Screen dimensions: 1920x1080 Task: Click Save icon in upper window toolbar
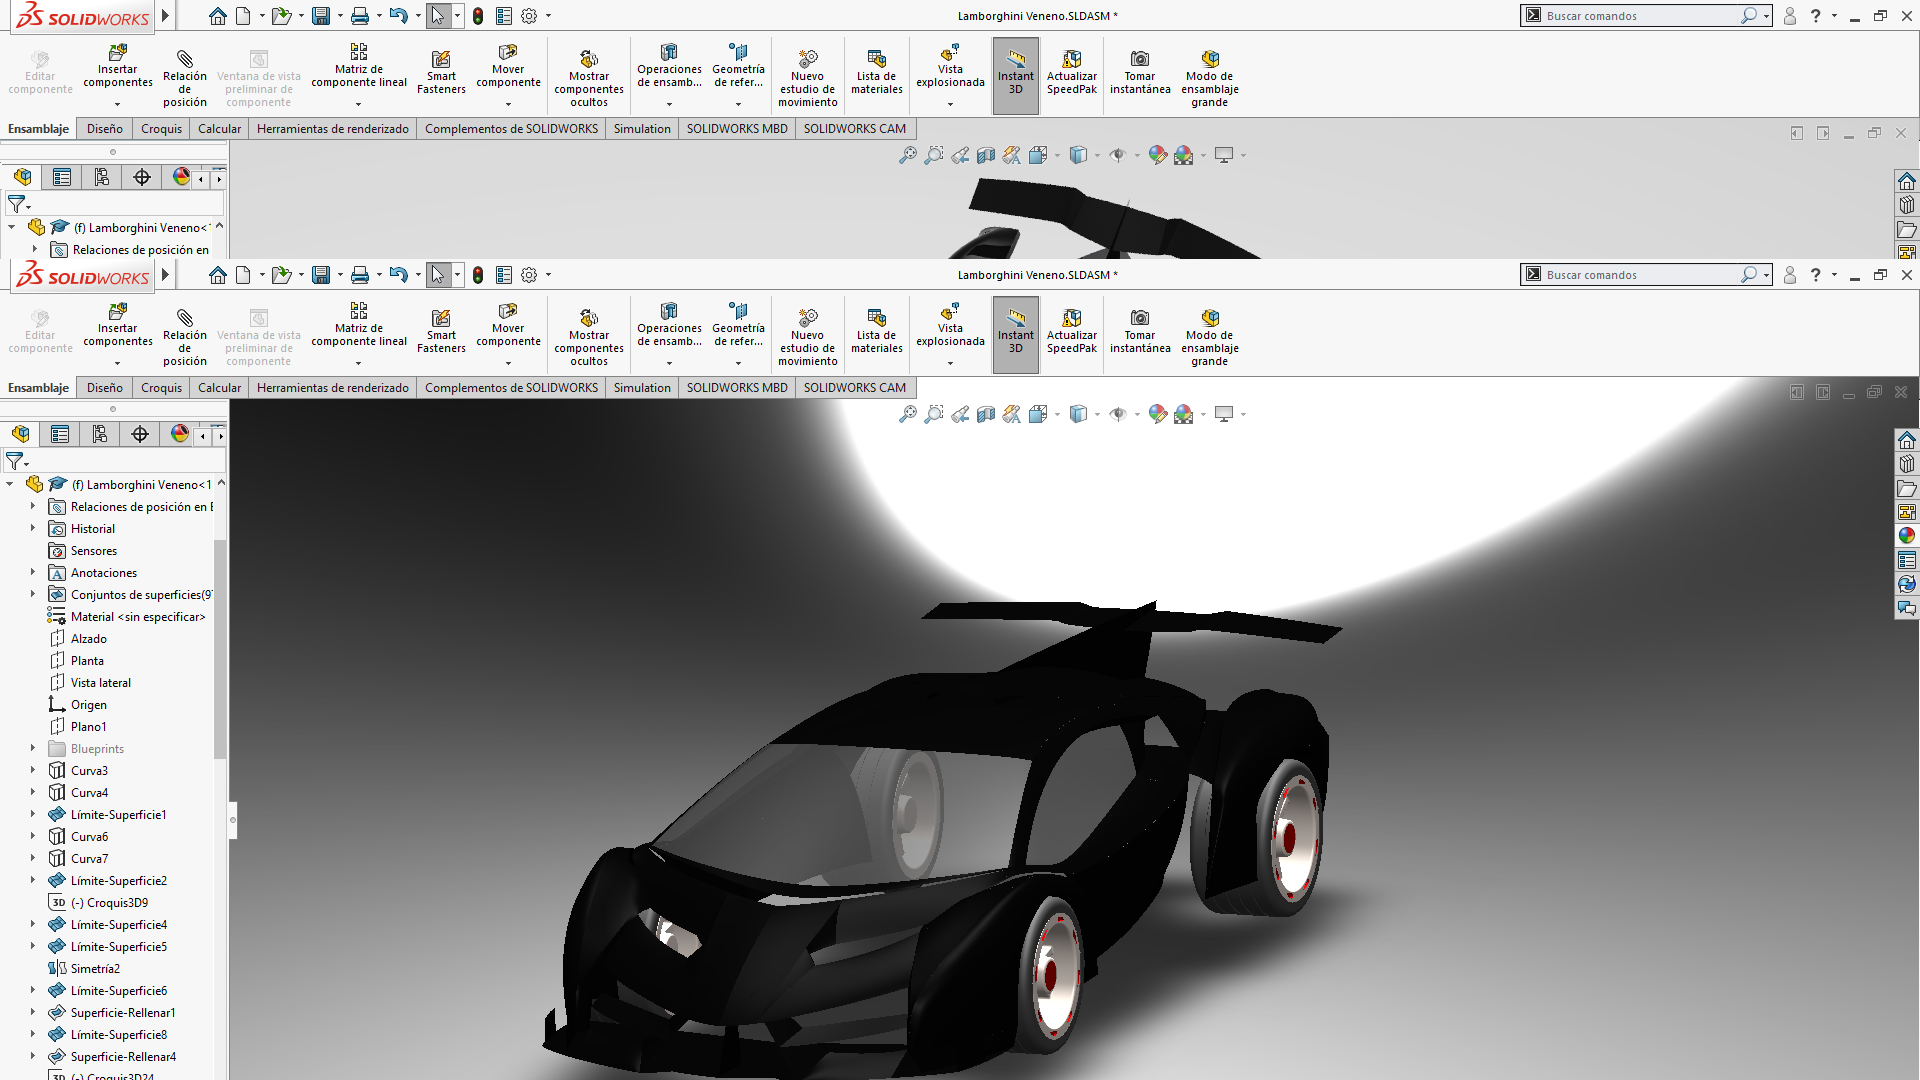tap(321, 16)
